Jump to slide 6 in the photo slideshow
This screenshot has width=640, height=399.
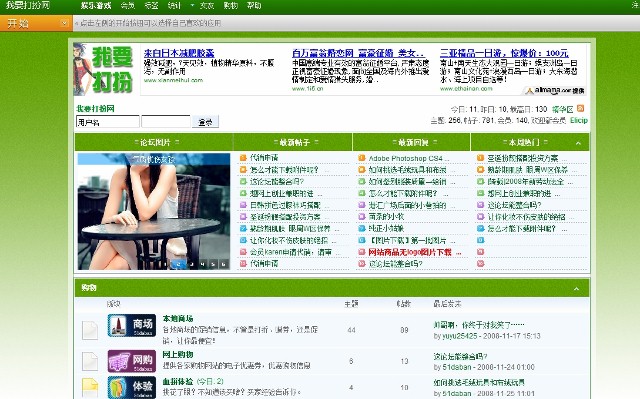[x=223, y=264]
